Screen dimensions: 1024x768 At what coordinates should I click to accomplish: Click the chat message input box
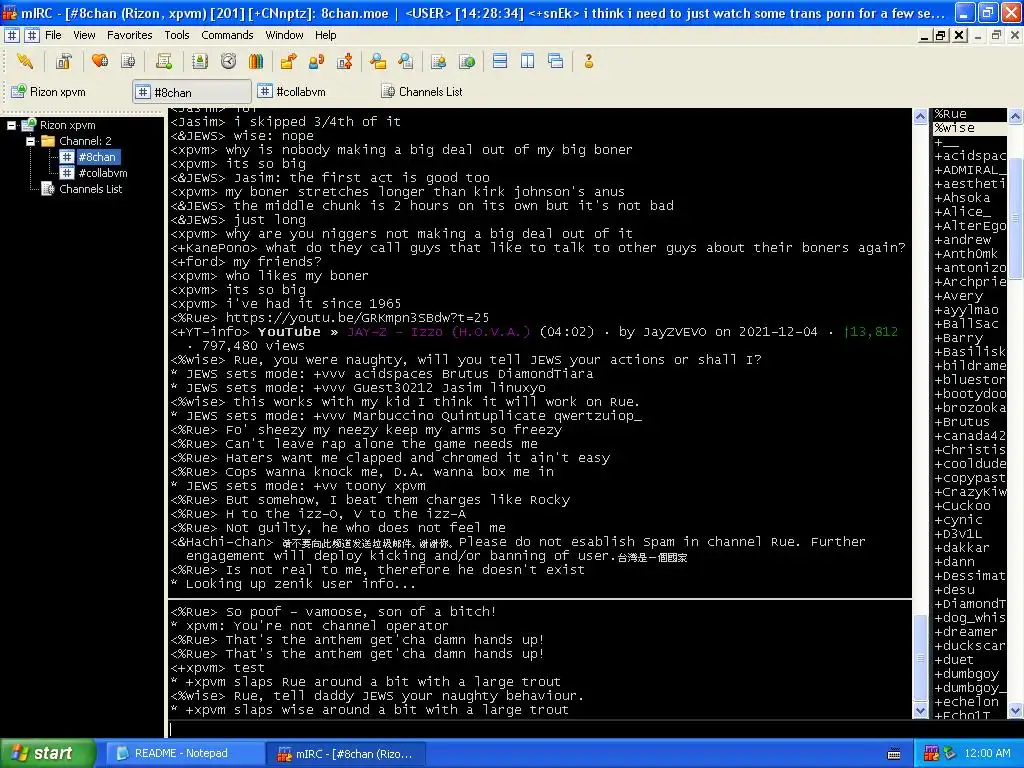(539, 729)
